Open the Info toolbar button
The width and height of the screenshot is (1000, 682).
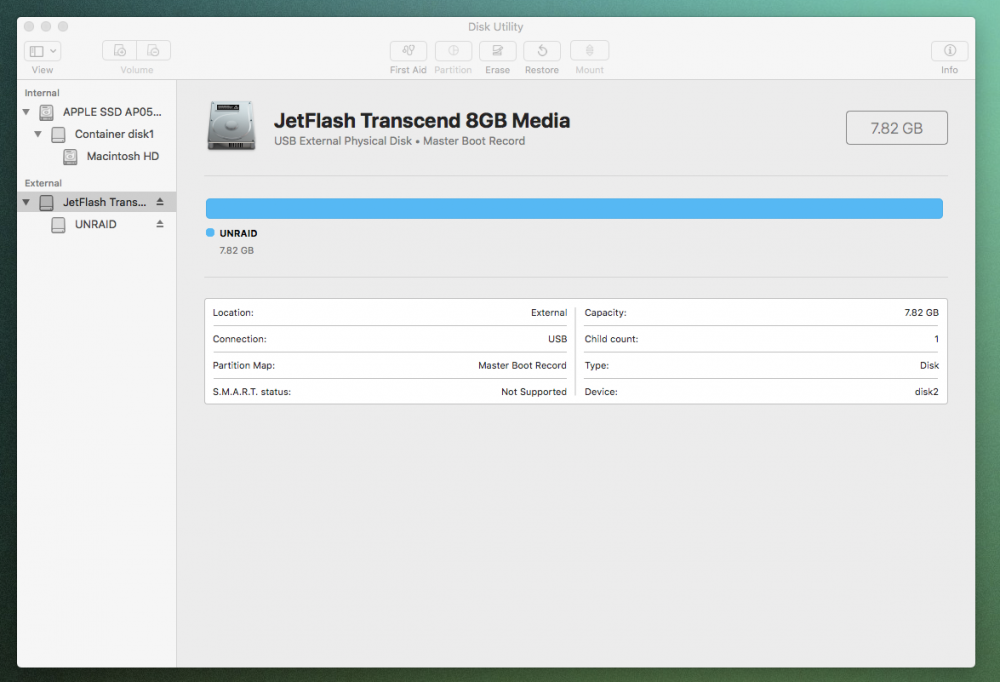(949, 50)
